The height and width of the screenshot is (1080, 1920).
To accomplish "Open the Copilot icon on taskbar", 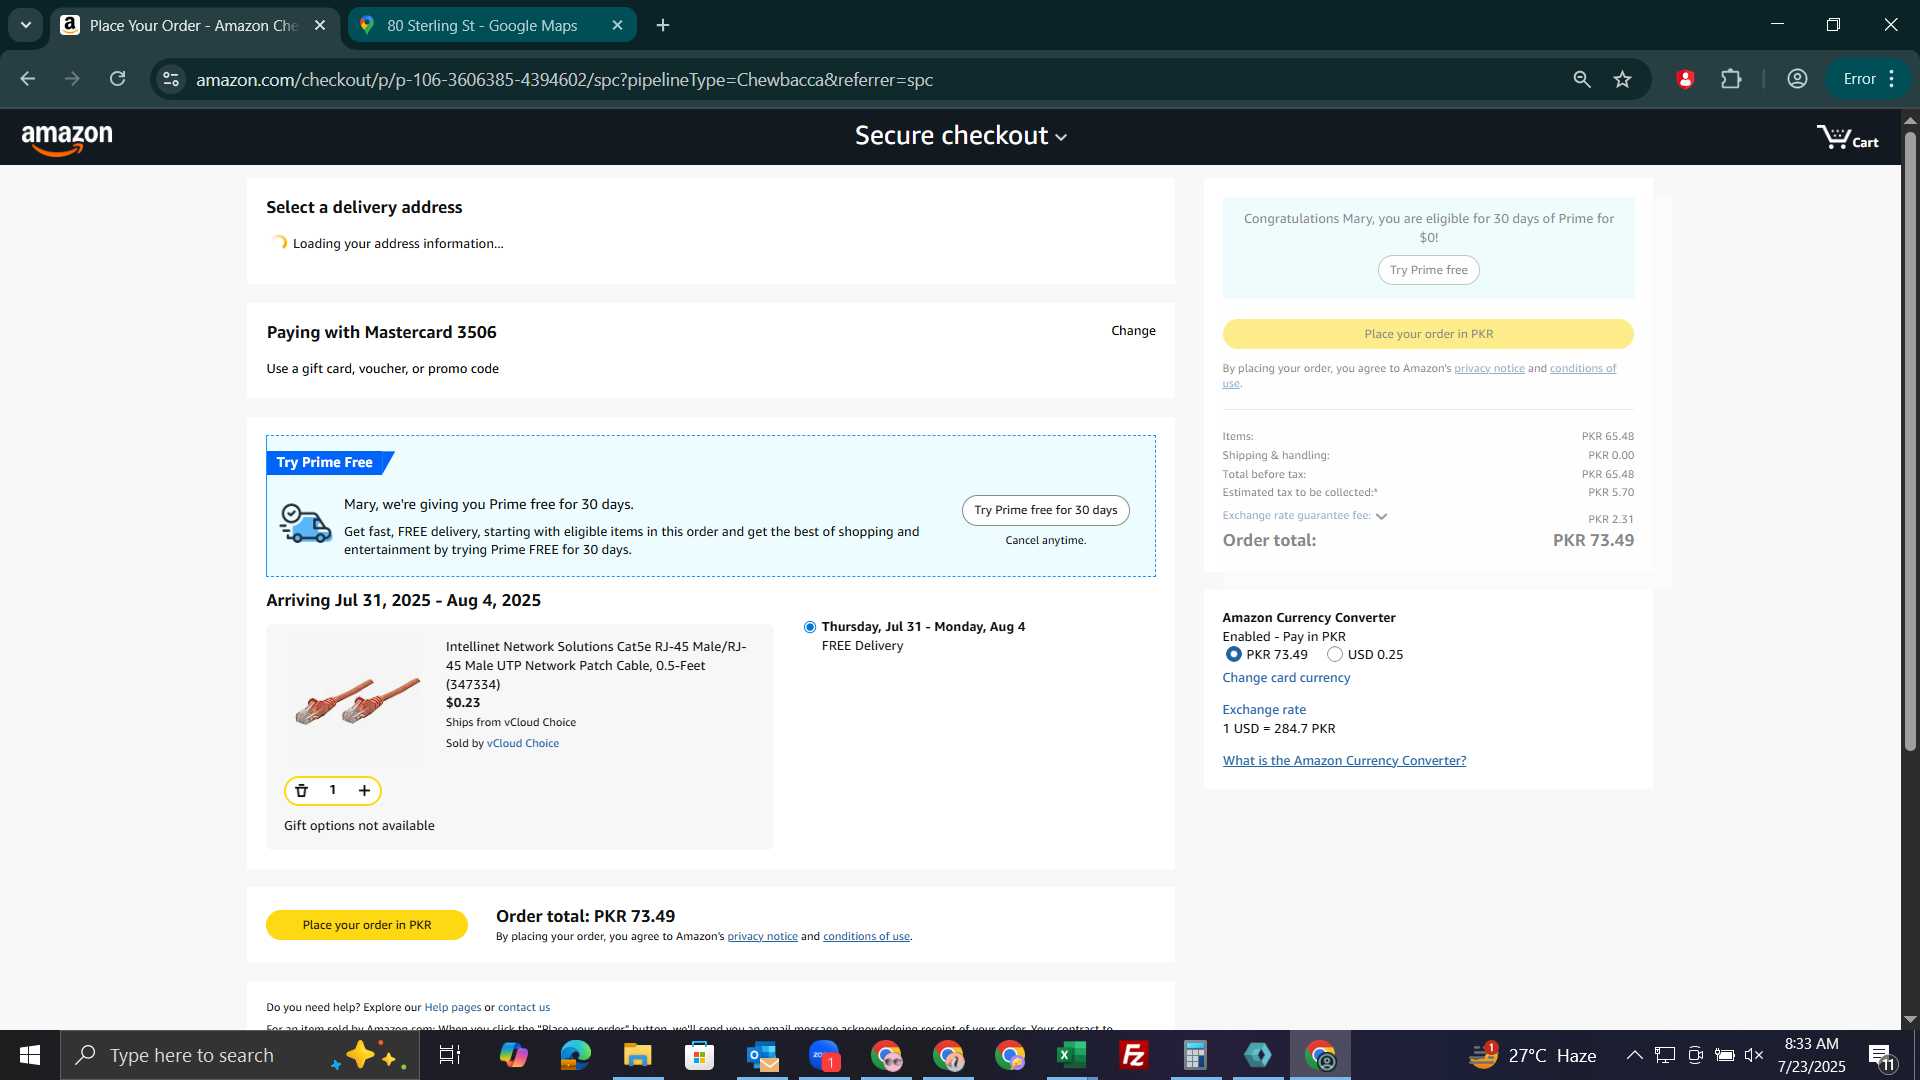I will (x=513, y=1055).
